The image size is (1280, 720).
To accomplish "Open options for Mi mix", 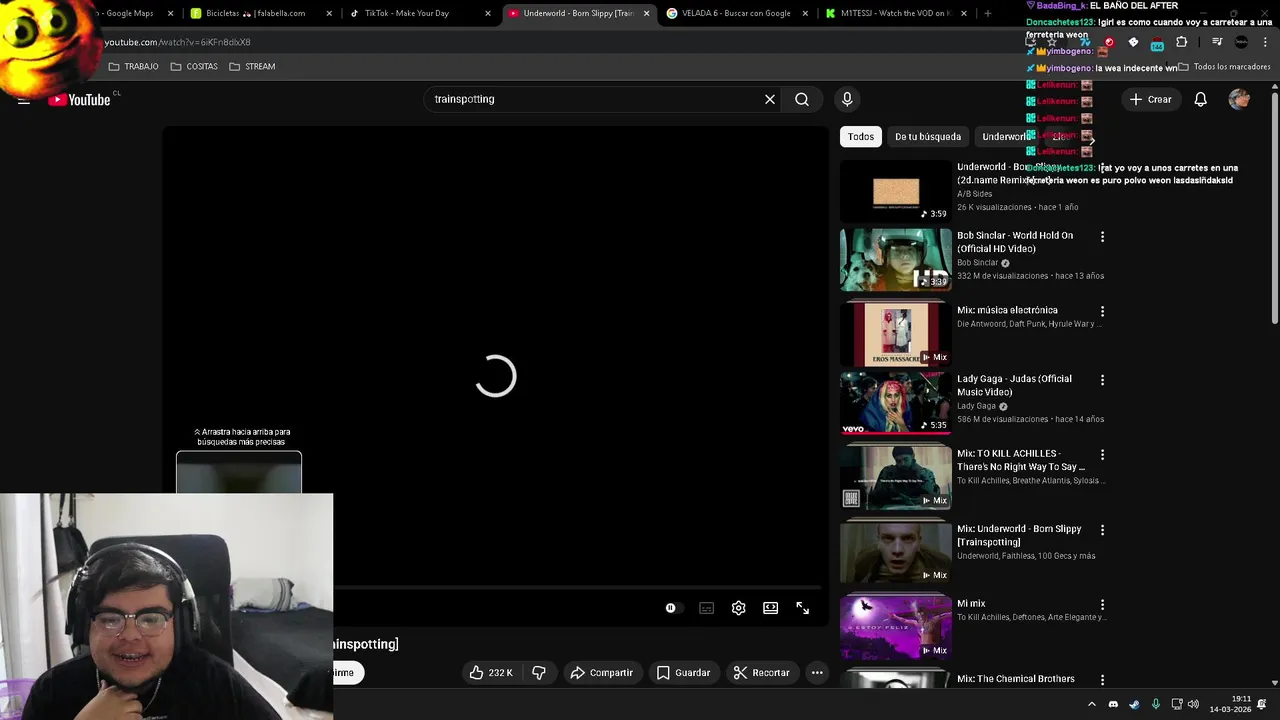I will pyautogui.click(x=1102, y=605).
